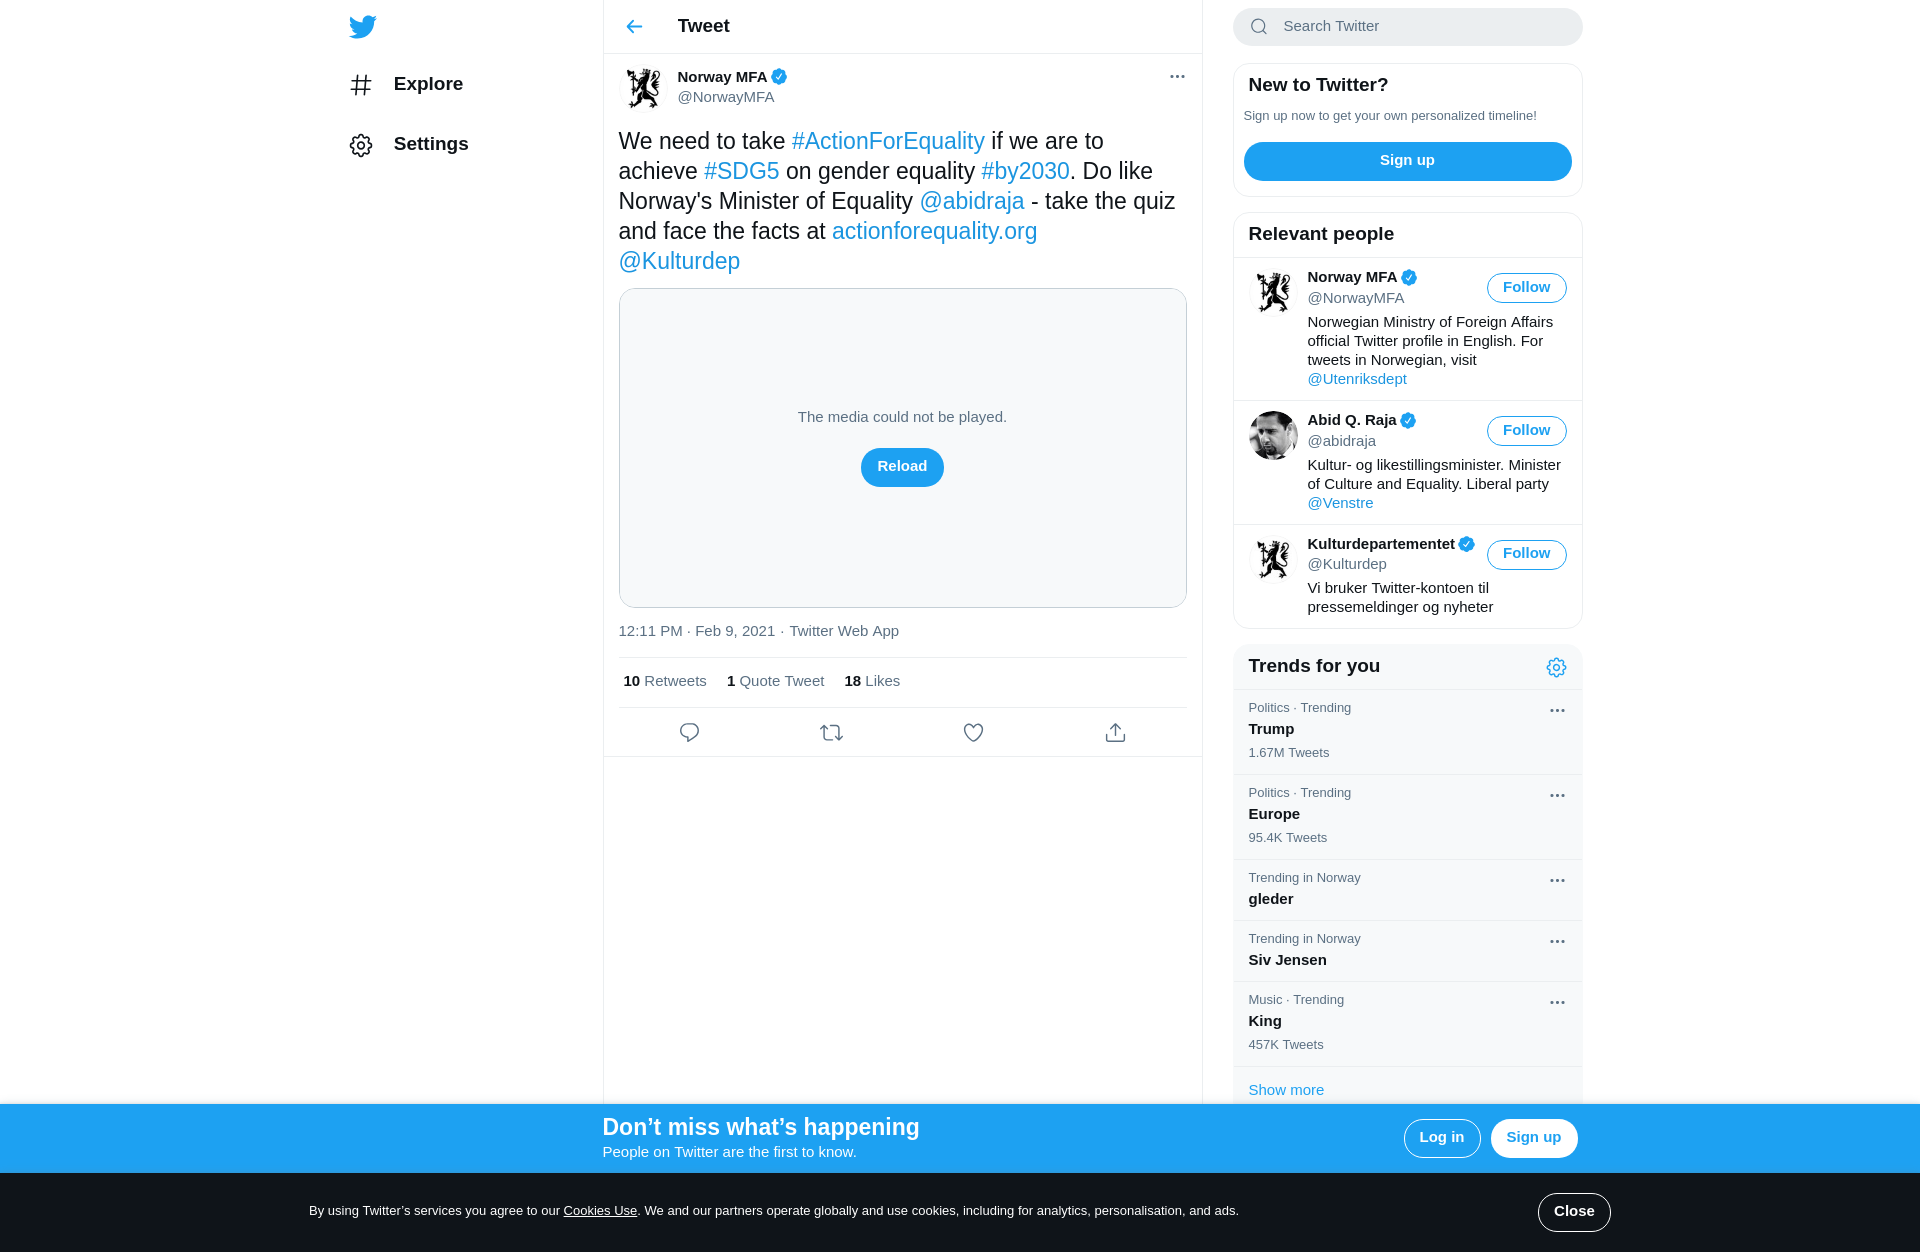1920x1252 pixels.
Task: Open more options for Siv Jensen trend
Action: tap(1557, 942)
